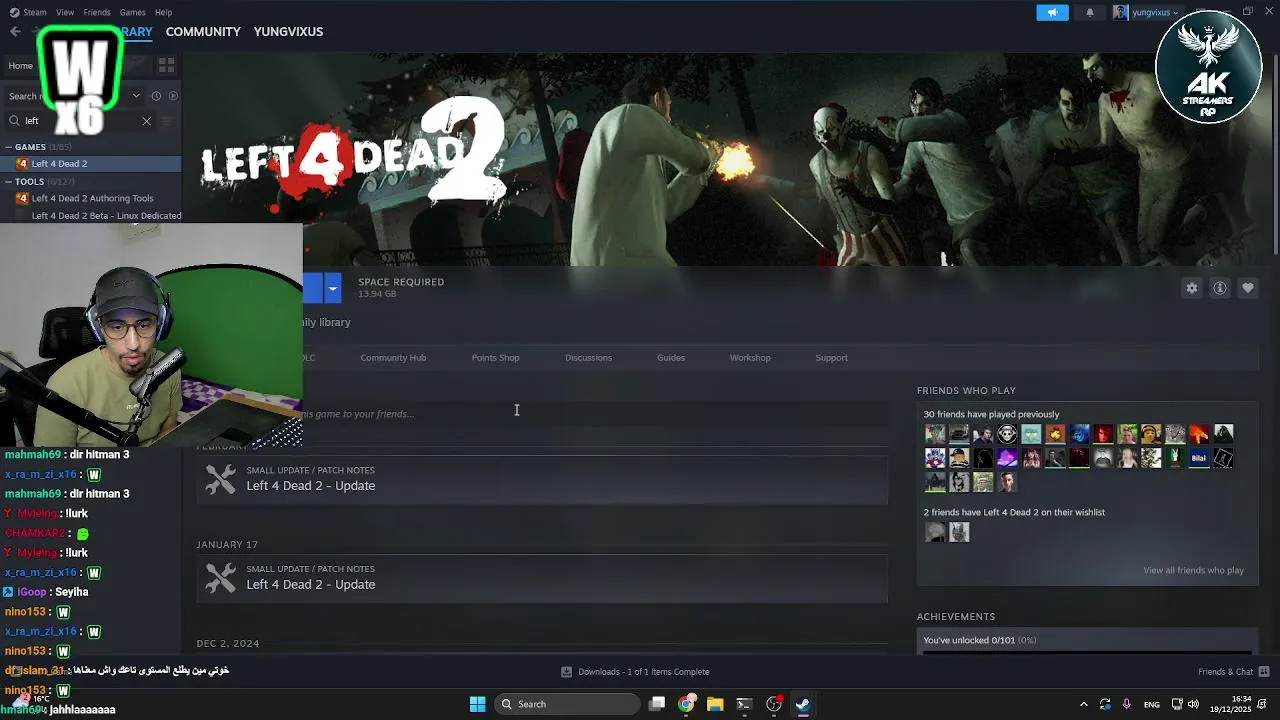This screenshot has height=720, width=1280.
Task: Expand the library filter dropdown chevron
Action: tap(136, 96)
